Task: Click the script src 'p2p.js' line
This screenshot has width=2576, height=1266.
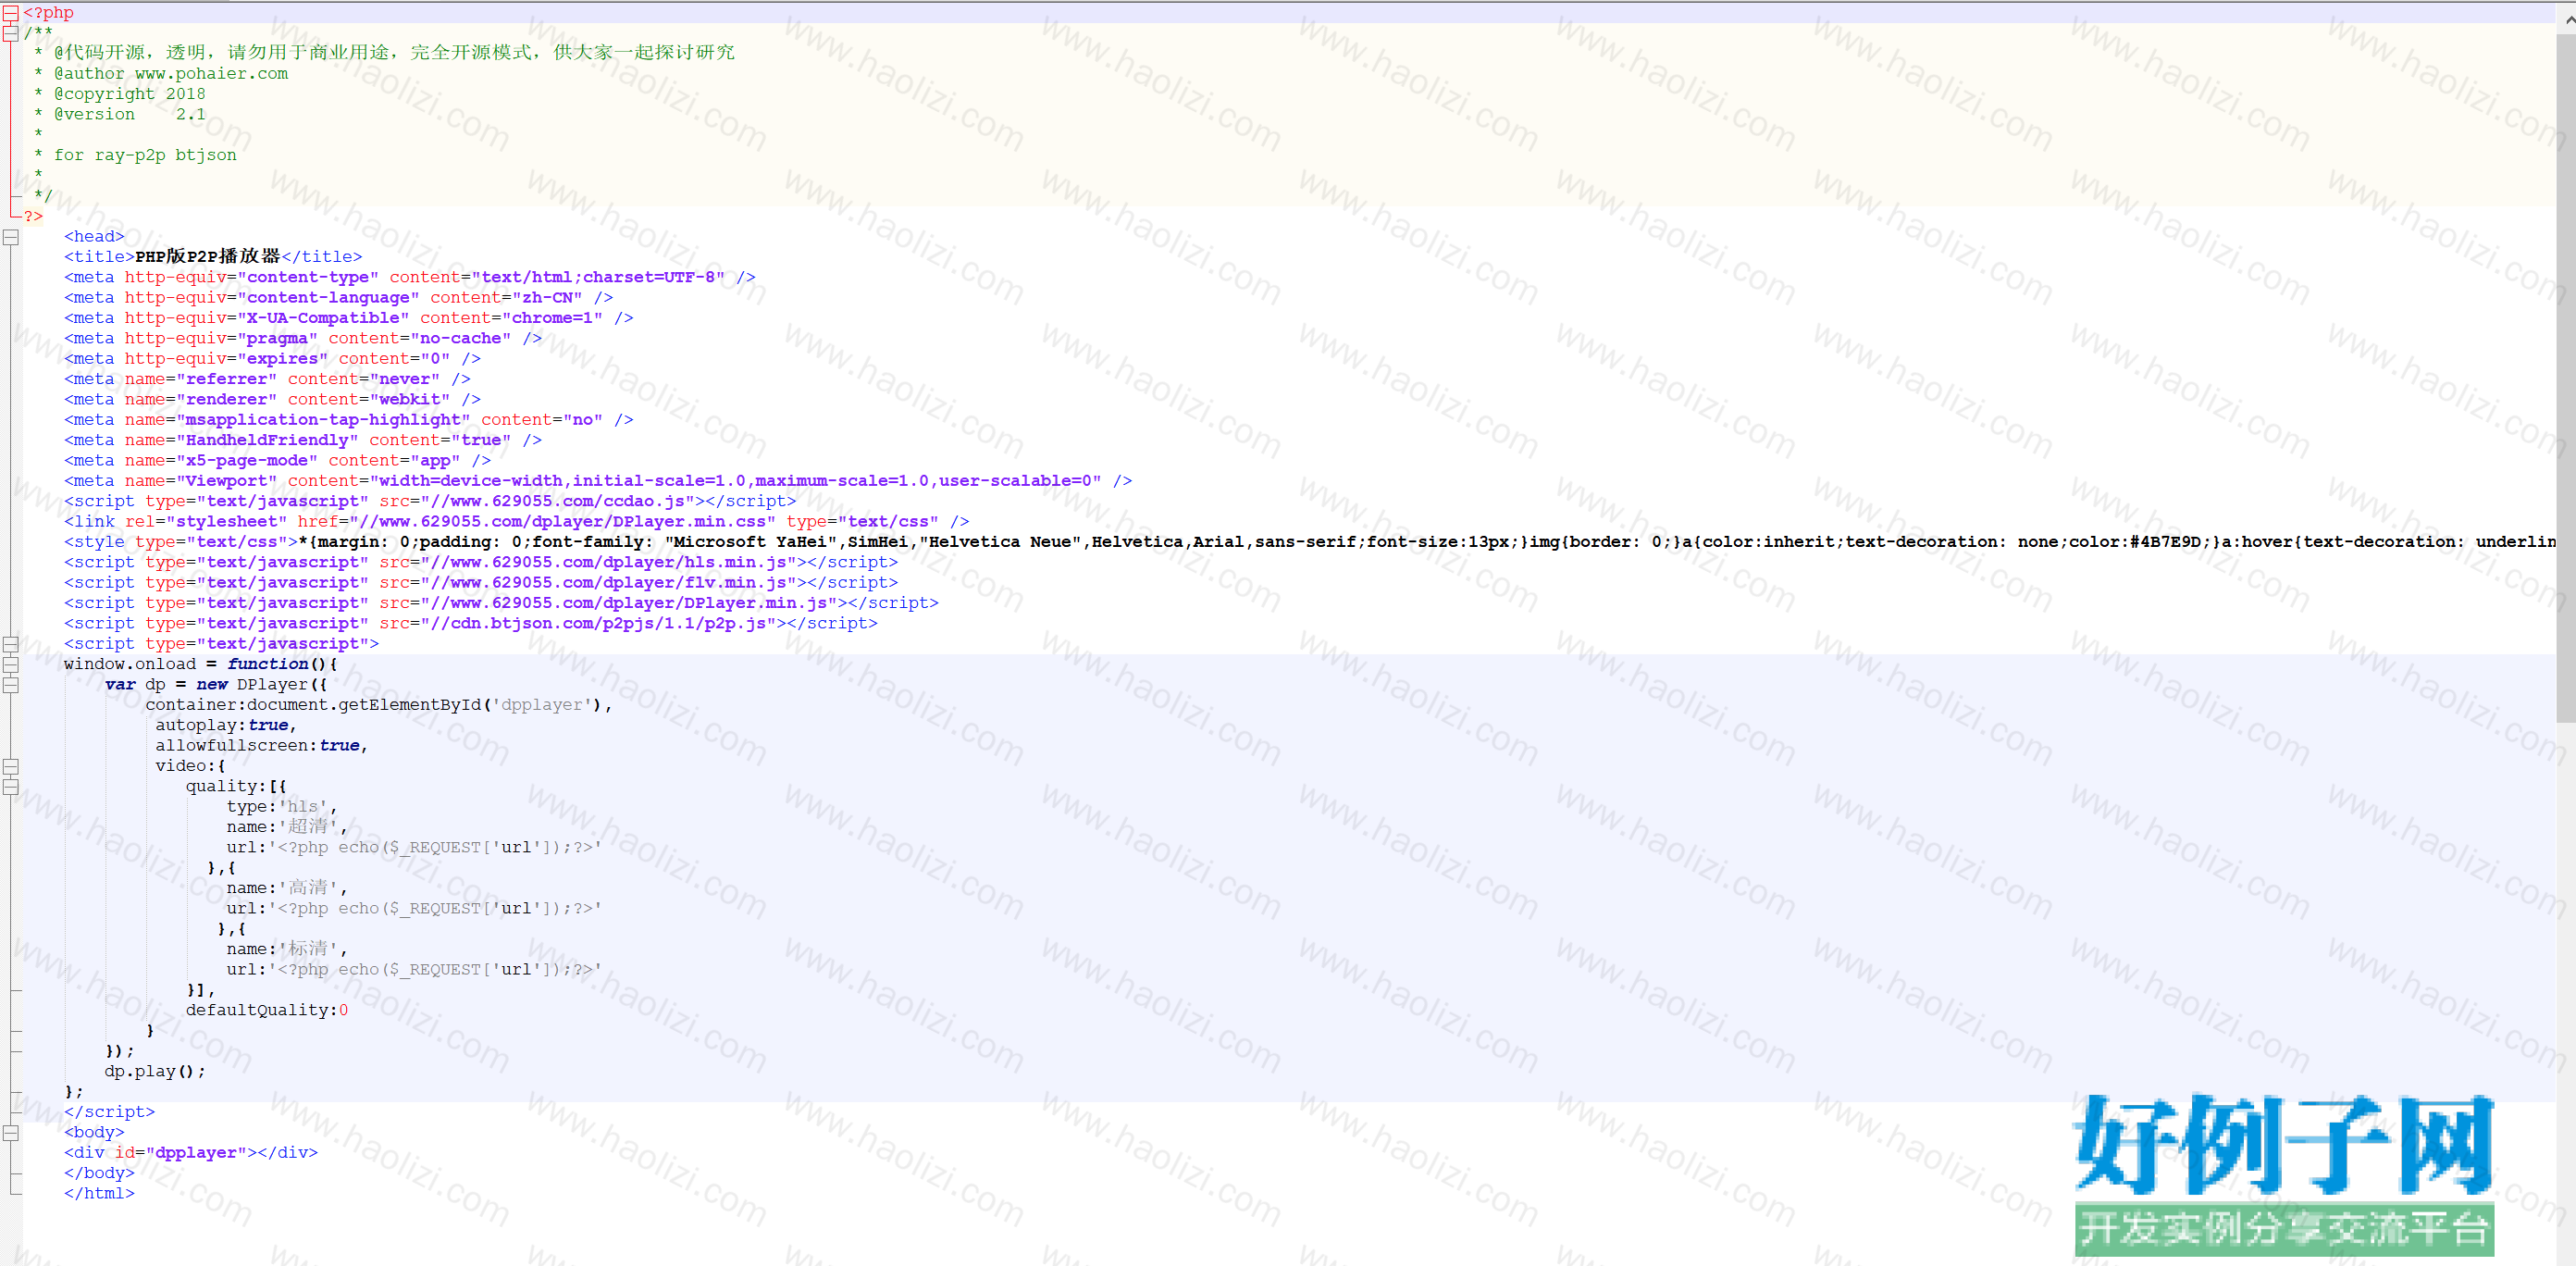Action: [471, 623]
